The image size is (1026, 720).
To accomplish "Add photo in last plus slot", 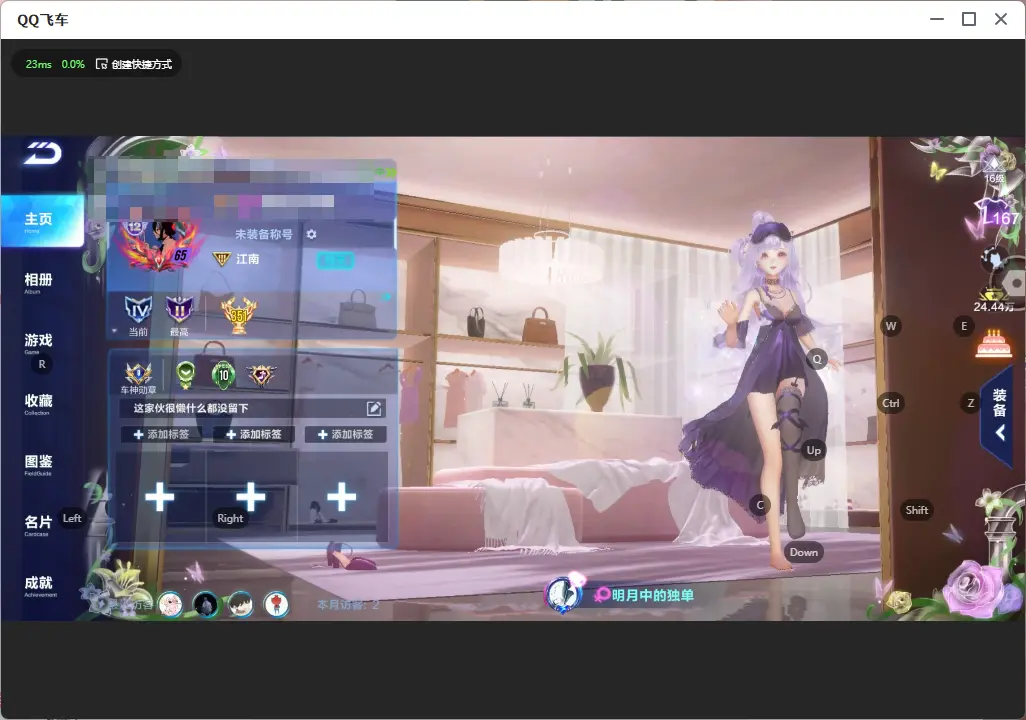I will point(342,497).
